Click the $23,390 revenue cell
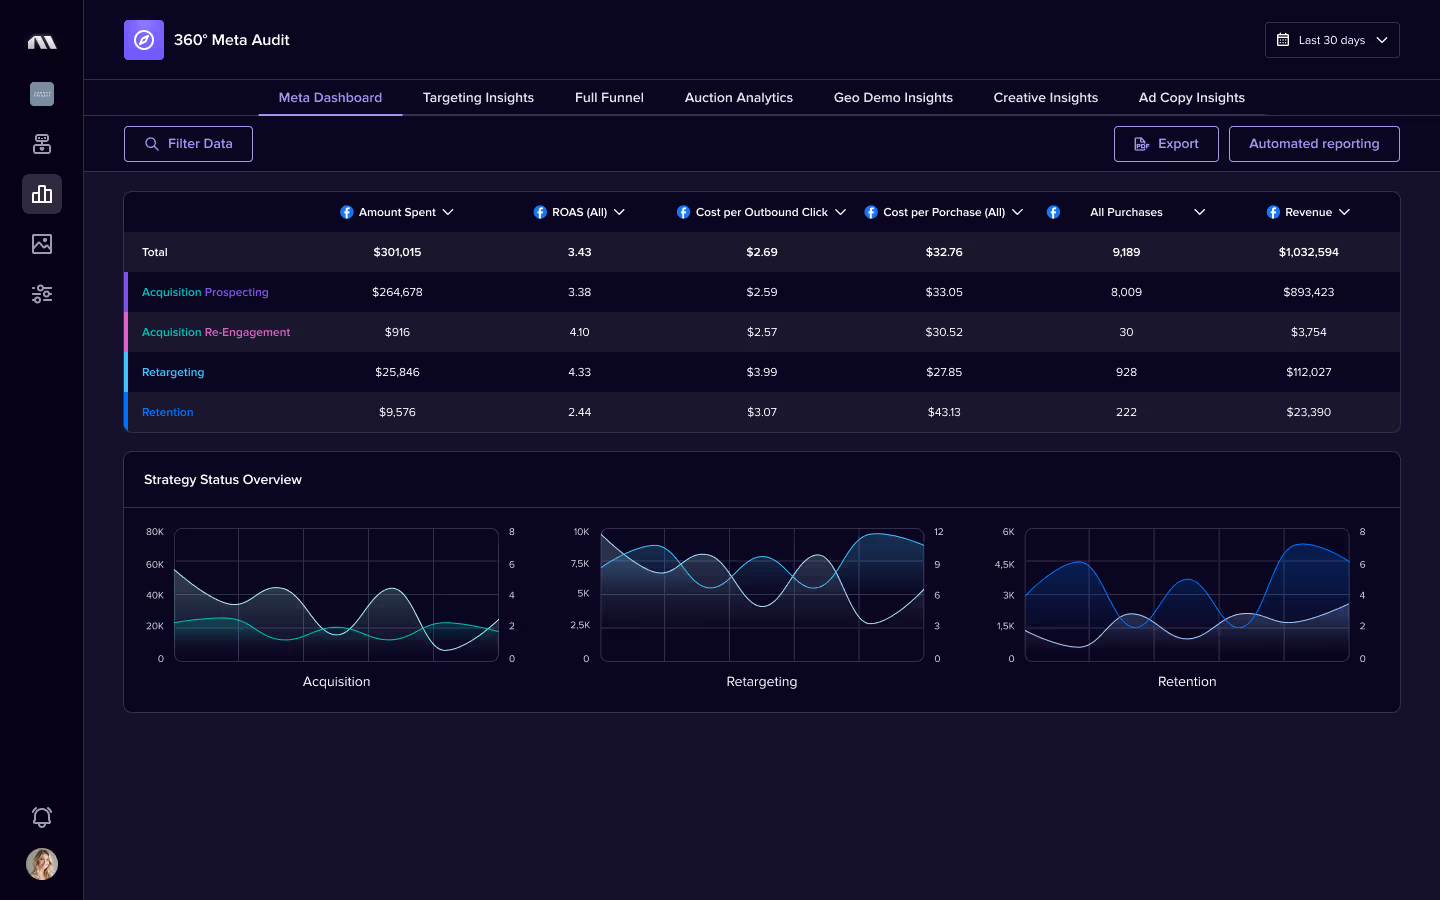The height and width of the screenshot is (900, 1440). pos(1308,412)
